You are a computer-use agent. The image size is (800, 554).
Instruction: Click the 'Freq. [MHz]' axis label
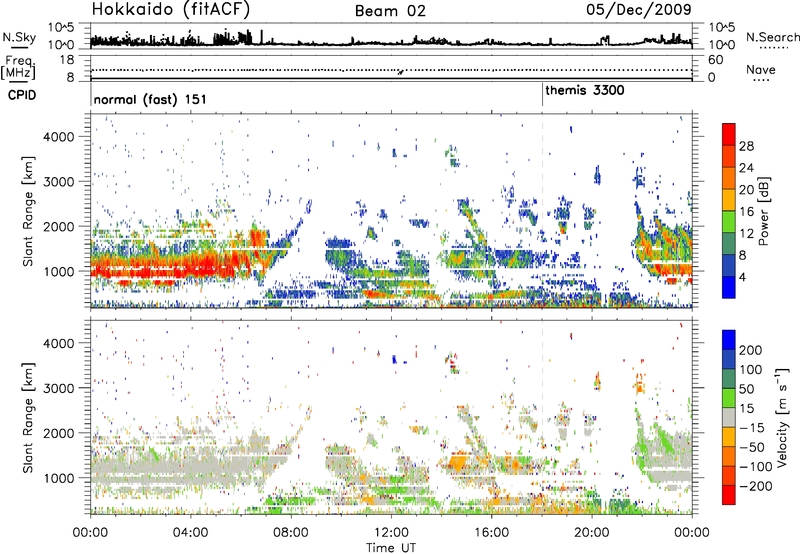pos(18,68)
